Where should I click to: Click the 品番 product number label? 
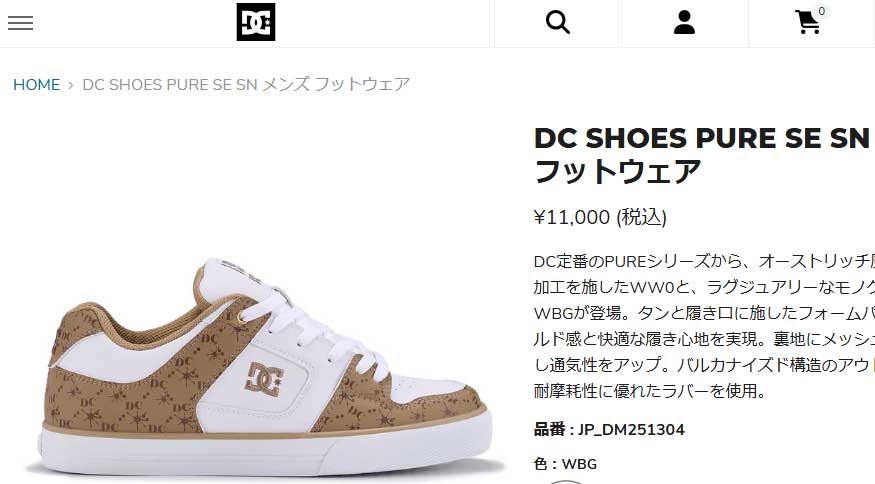click(550, 429)
